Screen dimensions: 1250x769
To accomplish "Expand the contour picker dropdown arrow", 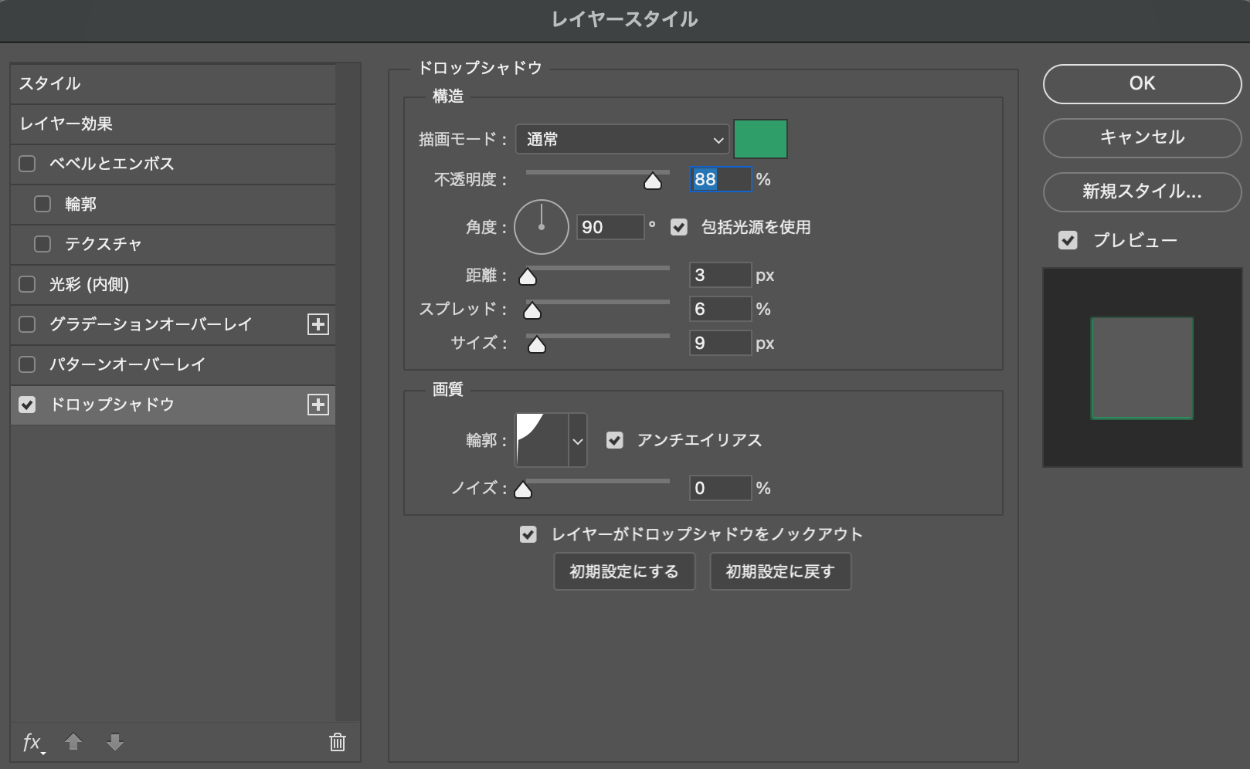I will [577, 440].
